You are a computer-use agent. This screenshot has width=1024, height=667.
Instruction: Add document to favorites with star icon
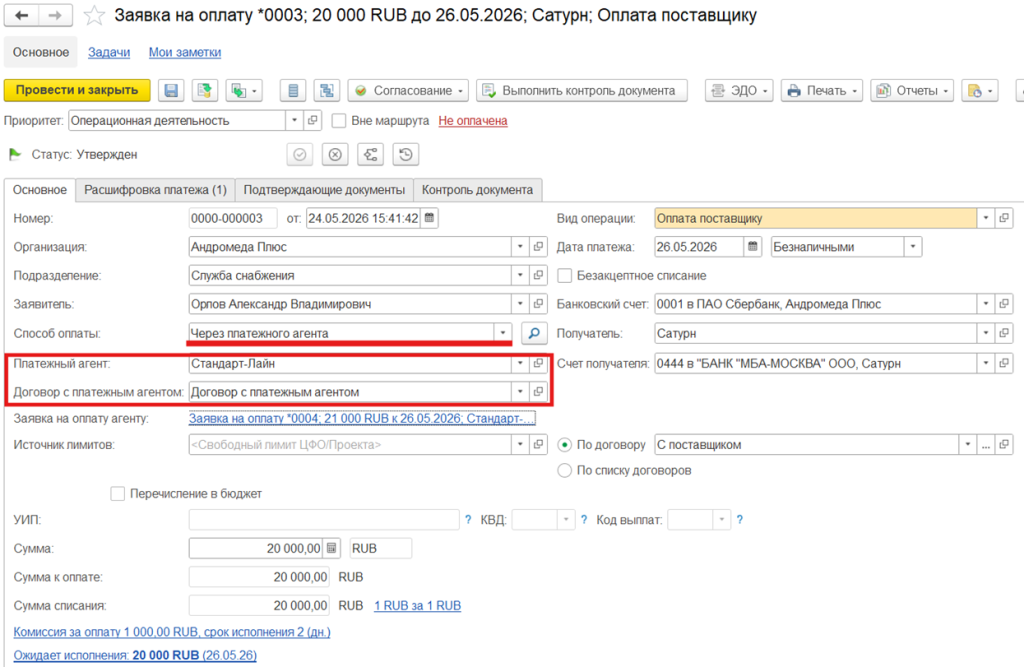pyautogui.click(x=94, y=15)
